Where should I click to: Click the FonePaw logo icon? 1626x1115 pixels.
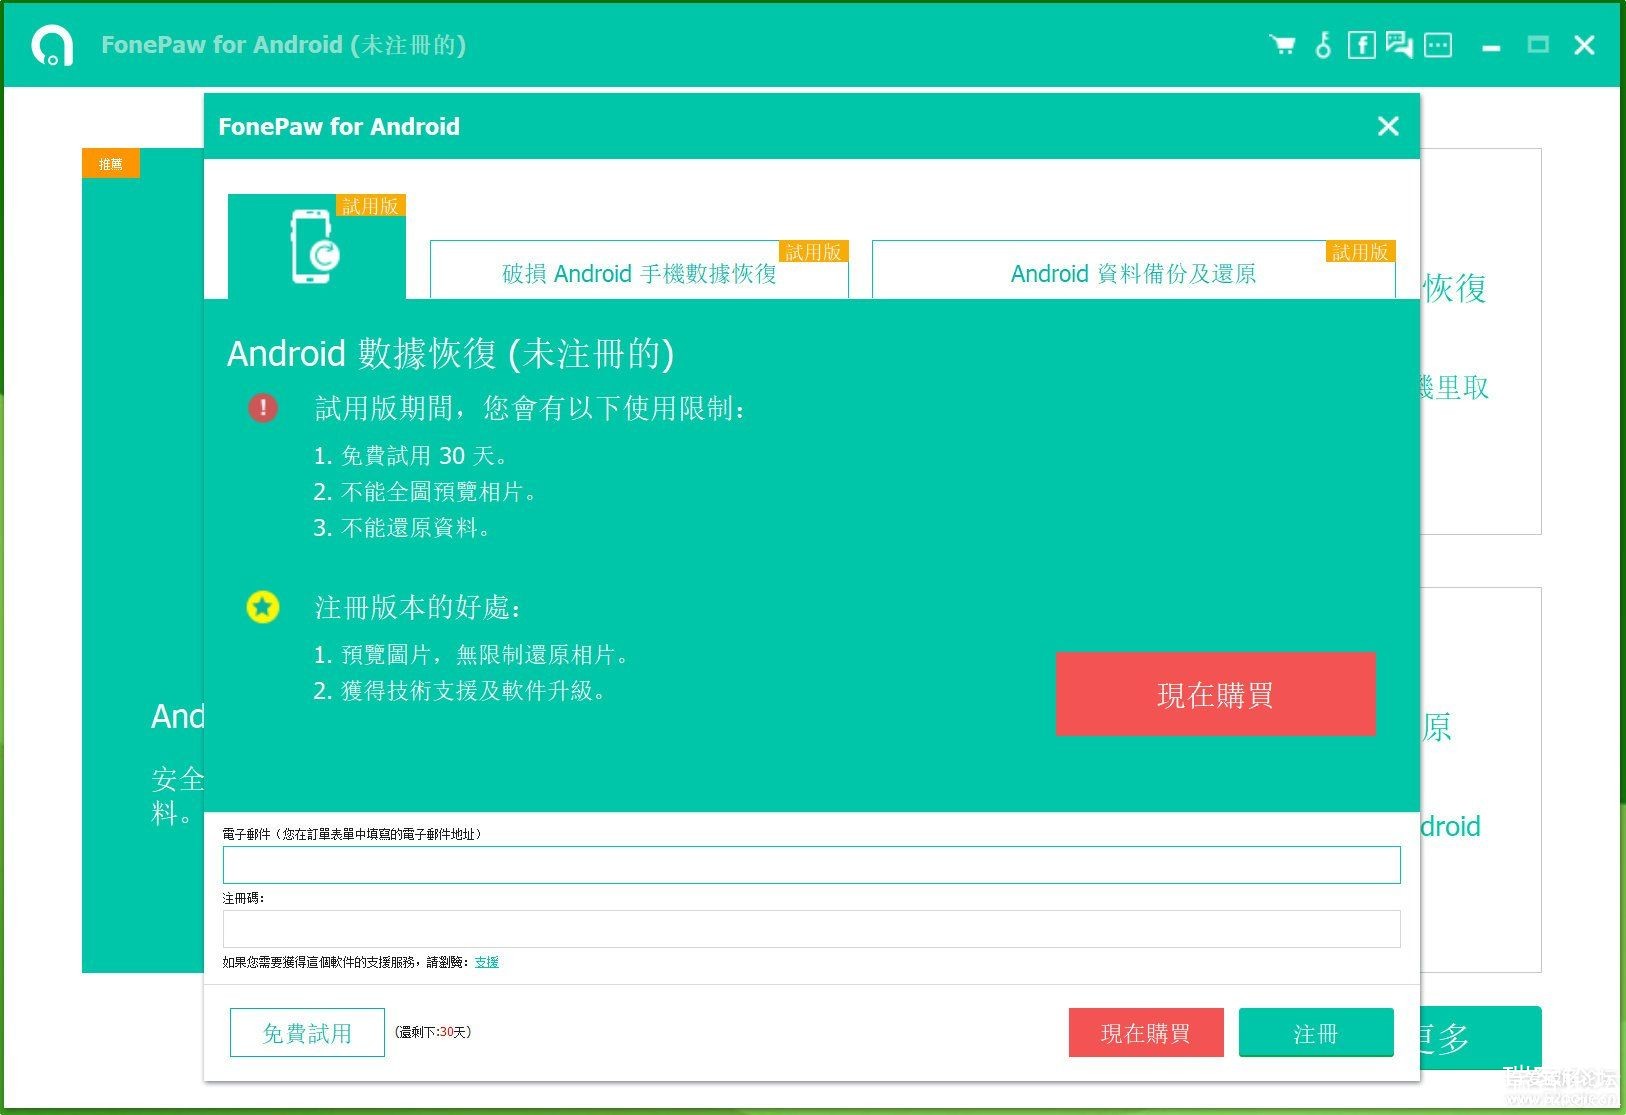(x=52, y=45)
